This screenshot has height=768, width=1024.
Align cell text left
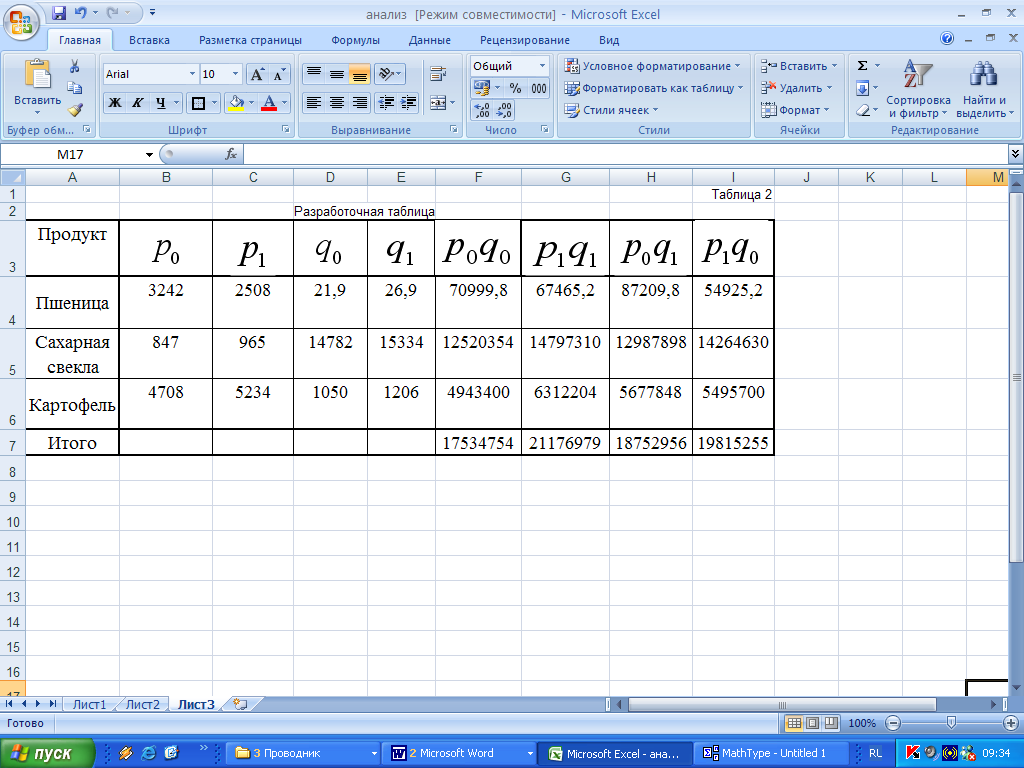(x=314, y=103)
